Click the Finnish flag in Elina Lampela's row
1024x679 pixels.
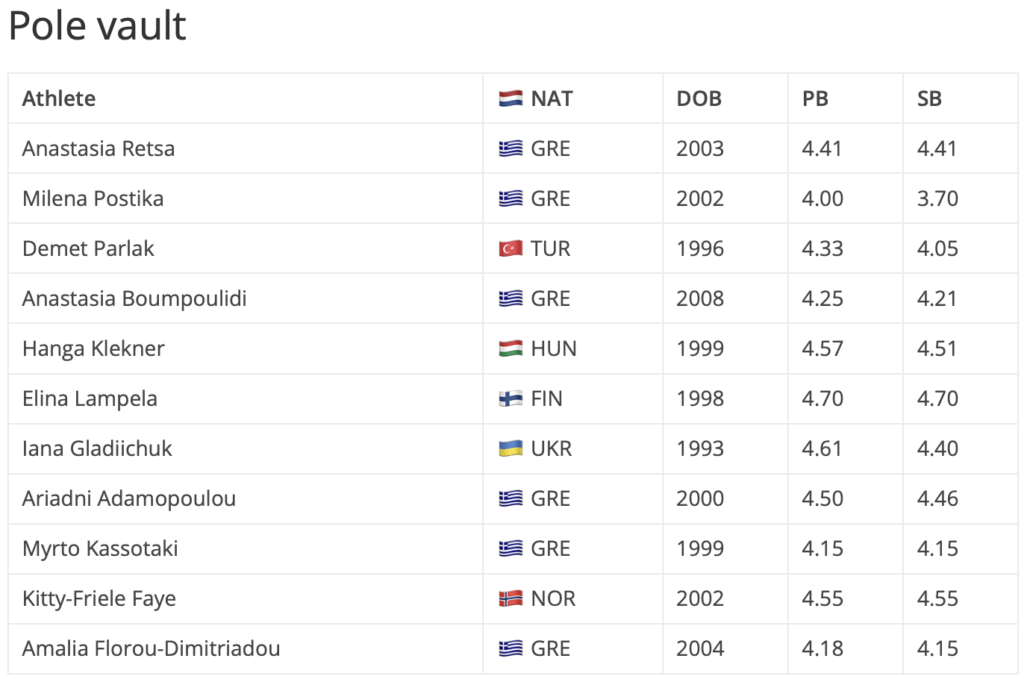(x=510, y=399)
